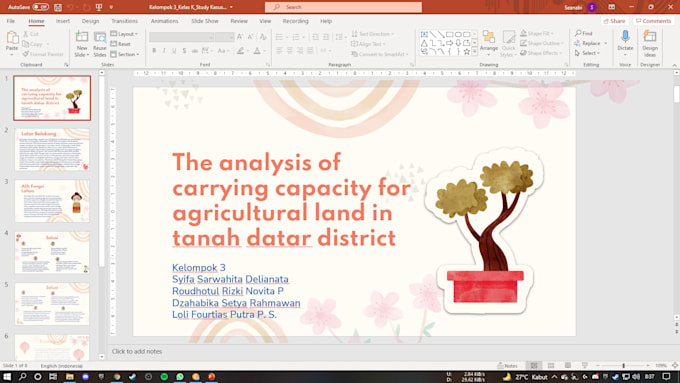Image resolution: width=680 pixels, height=383 pixels.
Task: Select slide 4 thumbnail
Action: pyautogui.click(x=52, y=252)
